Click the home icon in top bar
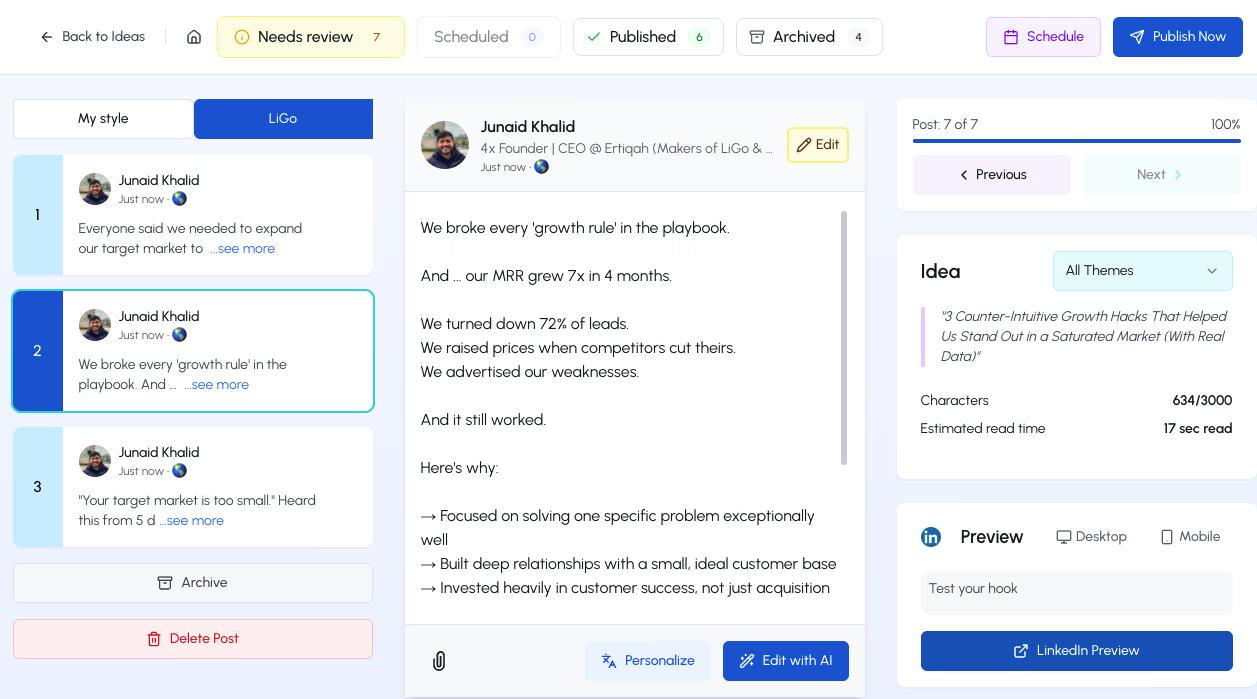 (194, 37)
